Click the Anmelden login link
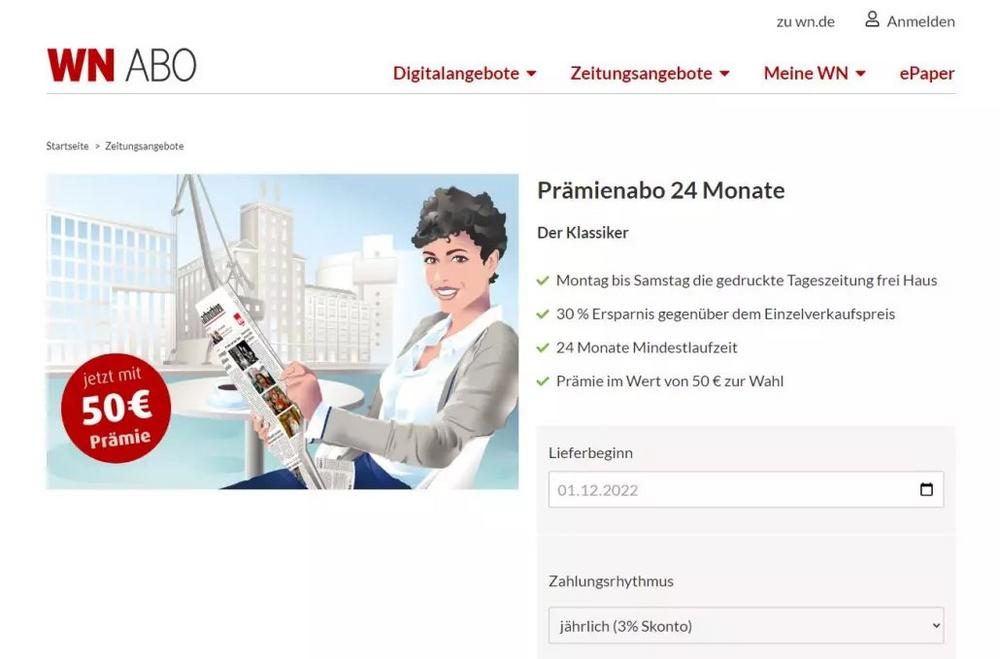 tap(921, 22)
